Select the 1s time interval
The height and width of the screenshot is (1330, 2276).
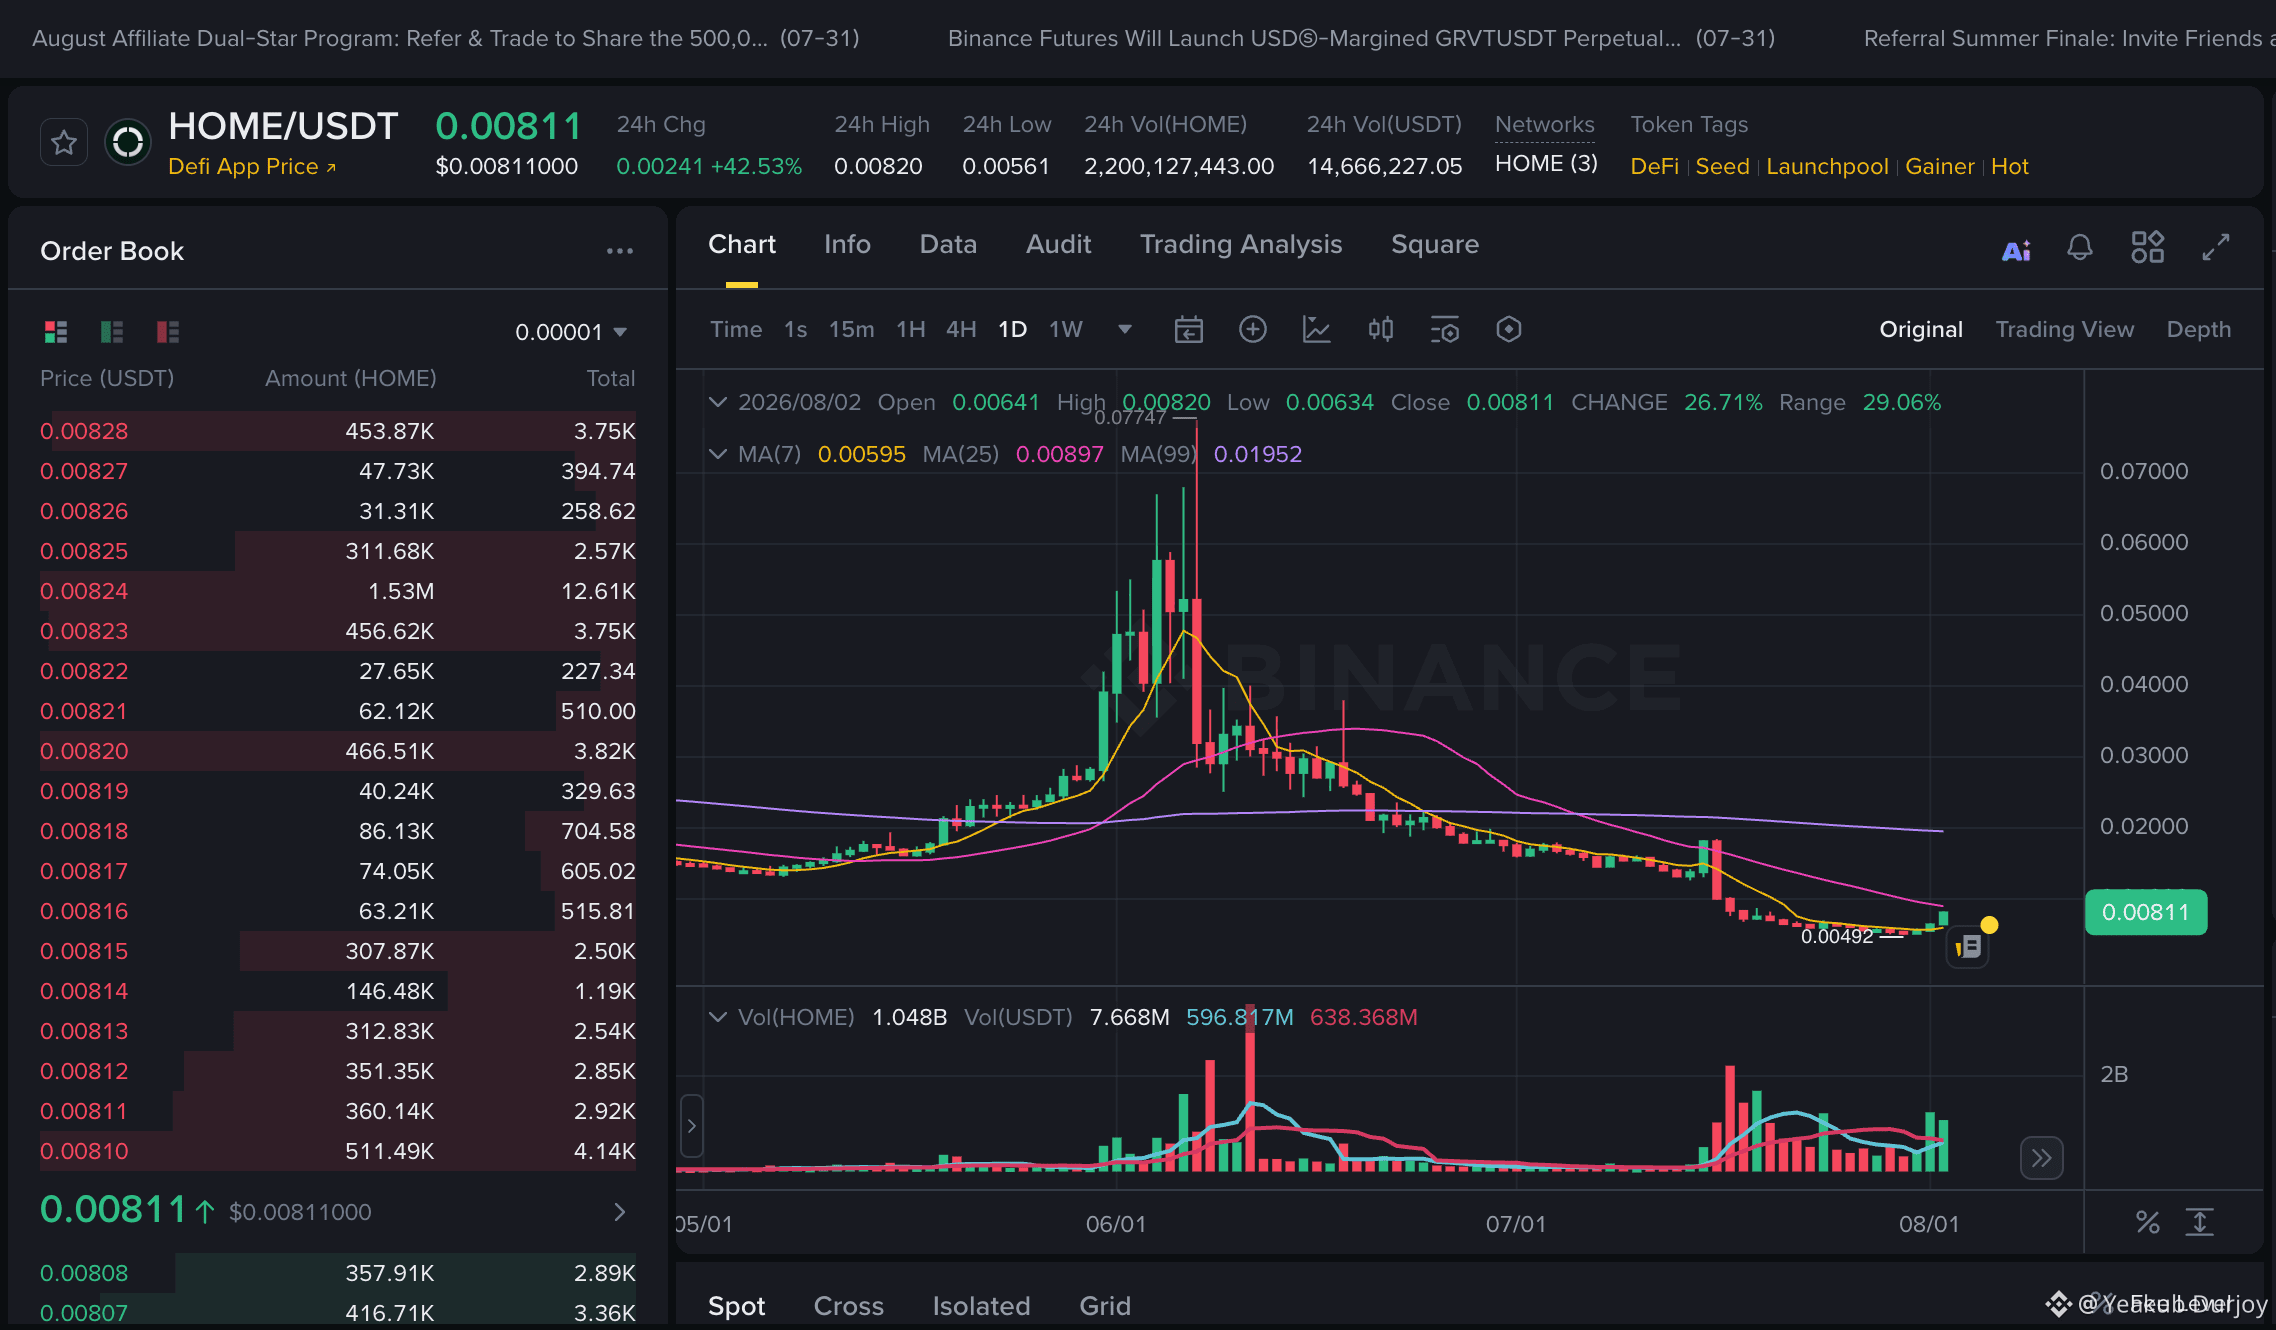tap(795, 329)
